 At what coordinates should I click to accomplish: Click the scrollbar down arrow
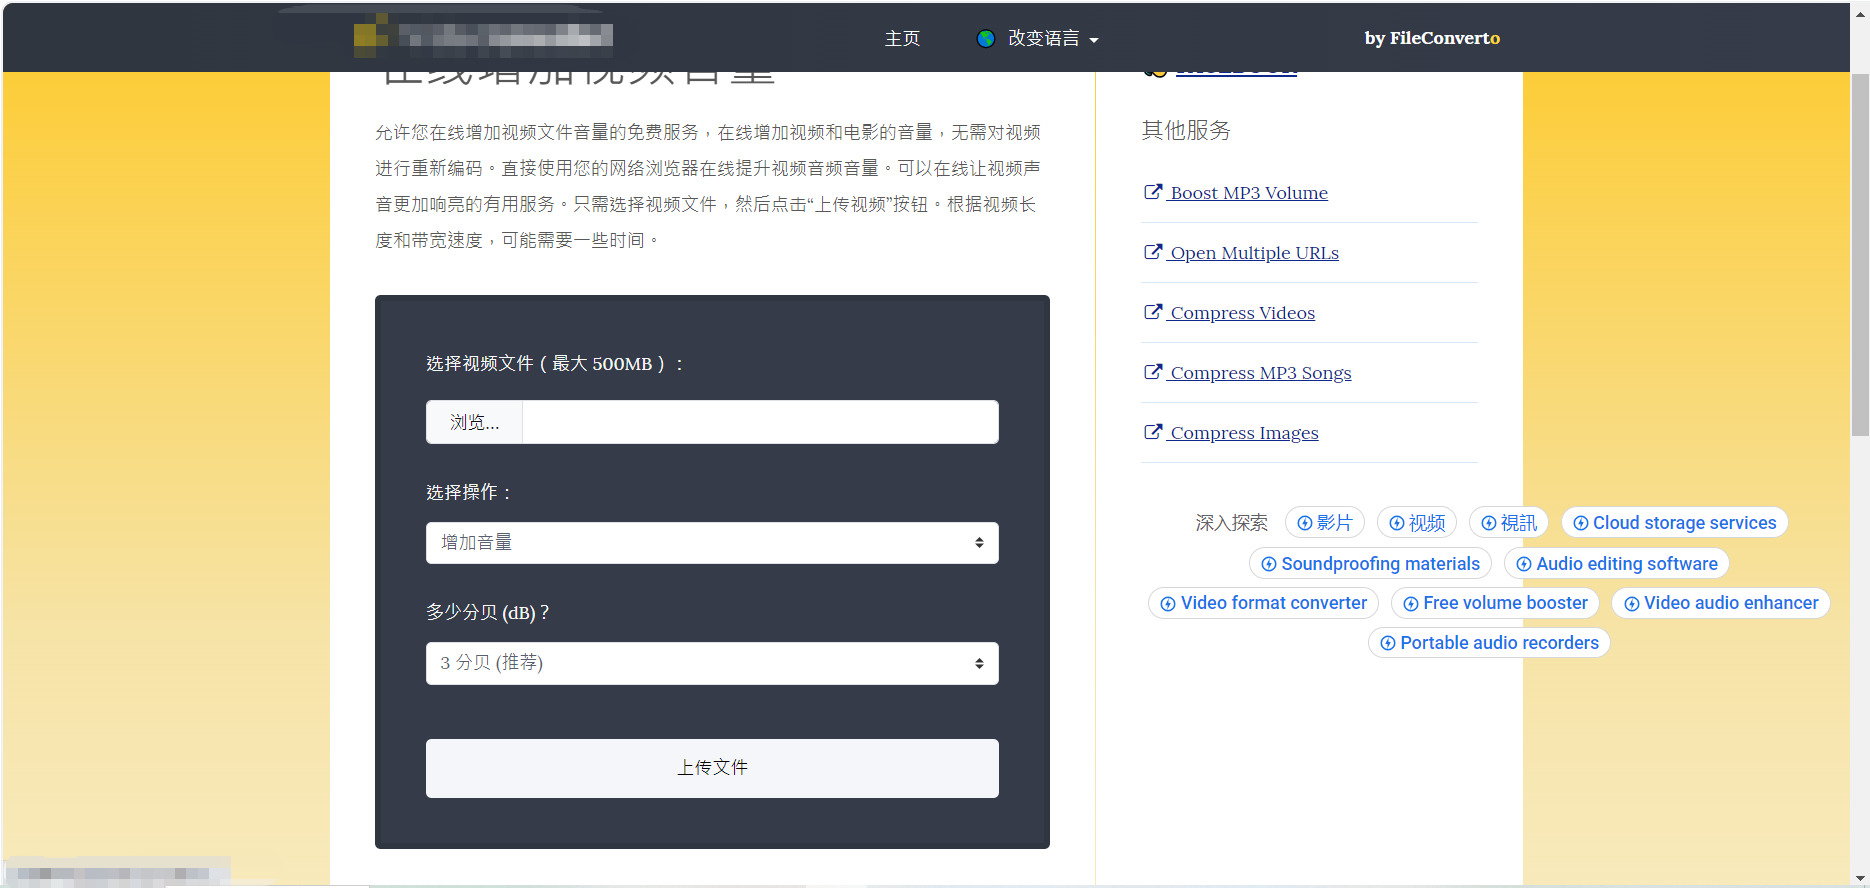[1860, 879]
